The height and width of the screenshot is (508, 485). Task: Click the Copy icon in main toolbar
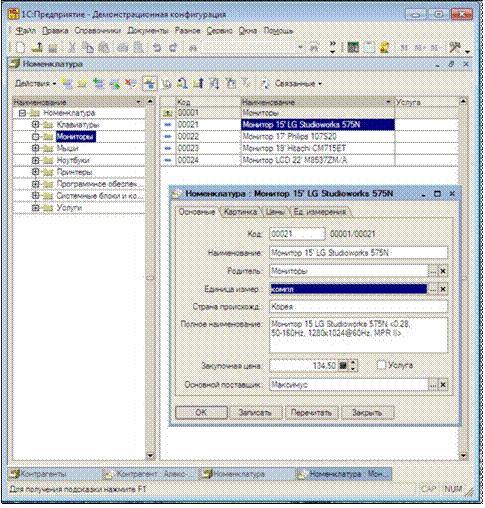pos(87,48)
